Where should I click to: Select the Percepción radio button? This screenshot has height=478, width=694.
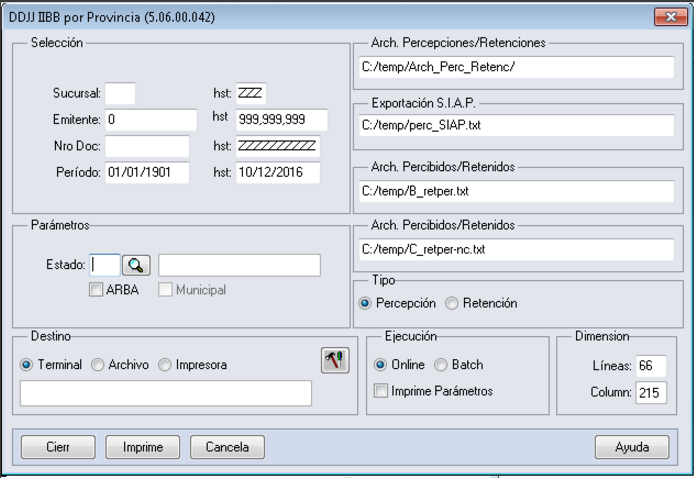366,303
